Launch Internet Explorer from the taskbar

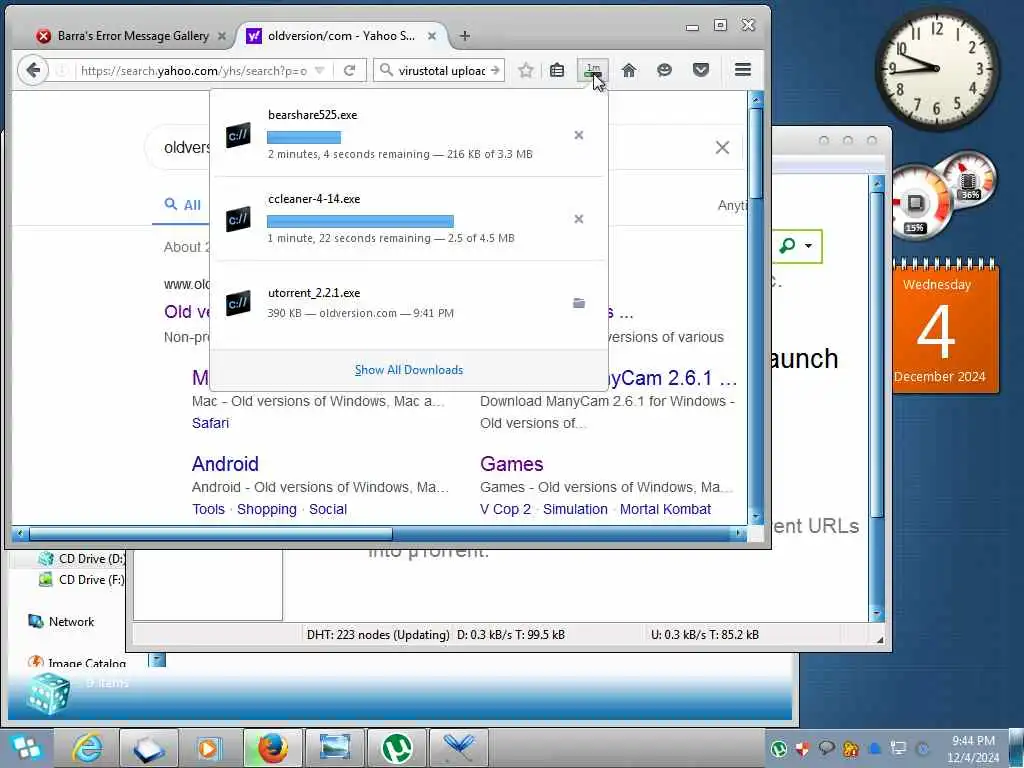tap(87, 748)
